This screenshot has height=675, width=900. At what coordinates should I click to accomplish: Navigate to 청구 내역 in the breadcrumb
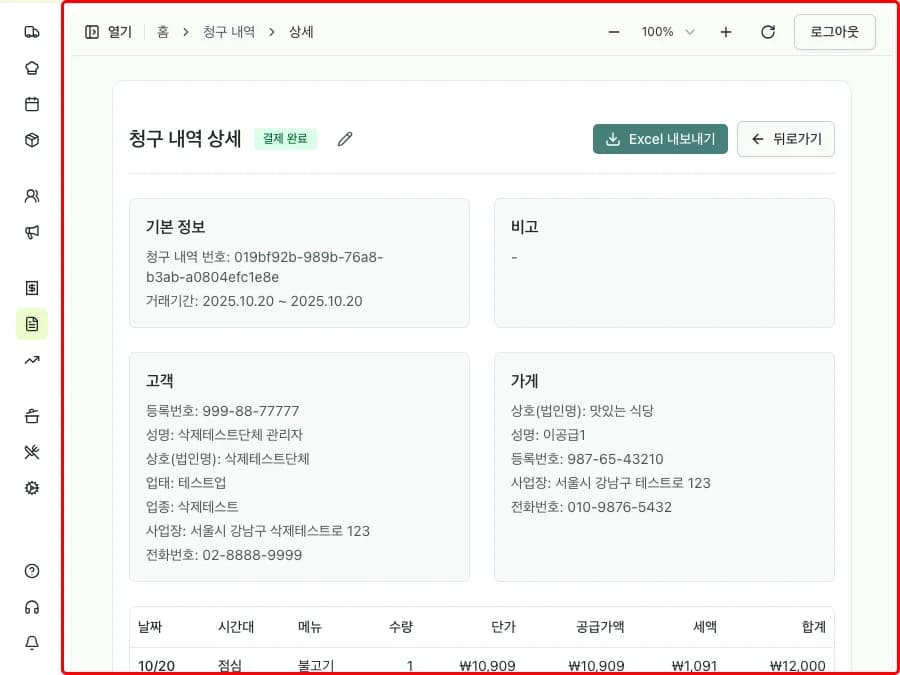[226, 31]
